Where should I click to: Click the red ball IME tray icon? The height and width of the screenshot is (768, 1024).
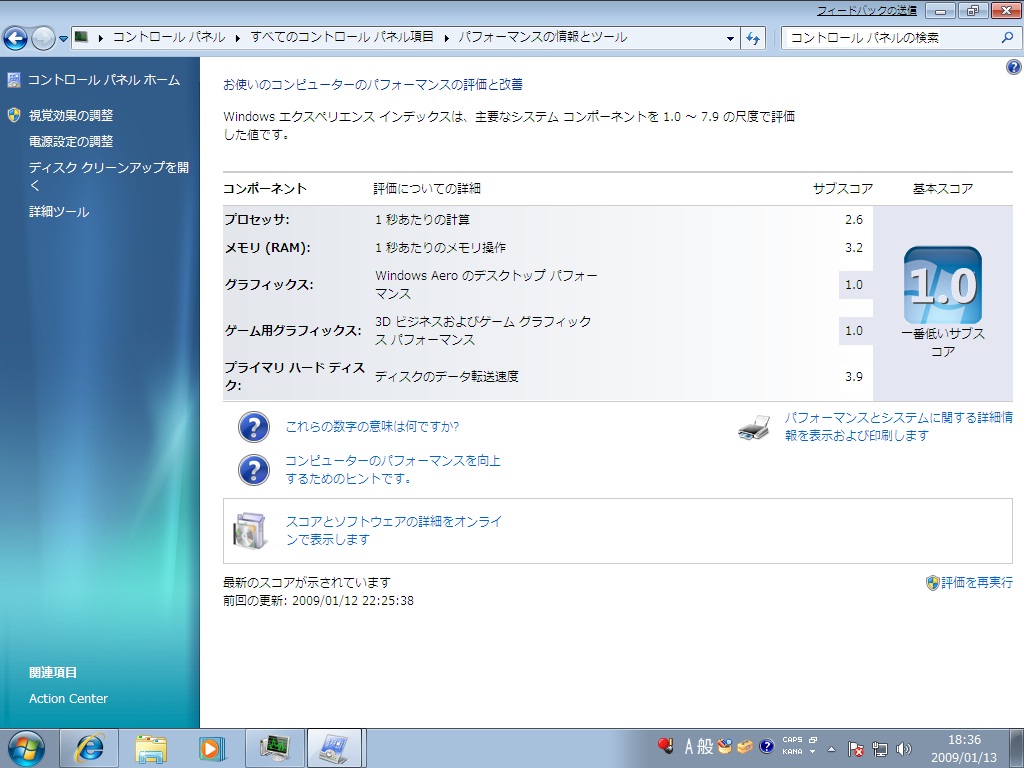[665, 745]
